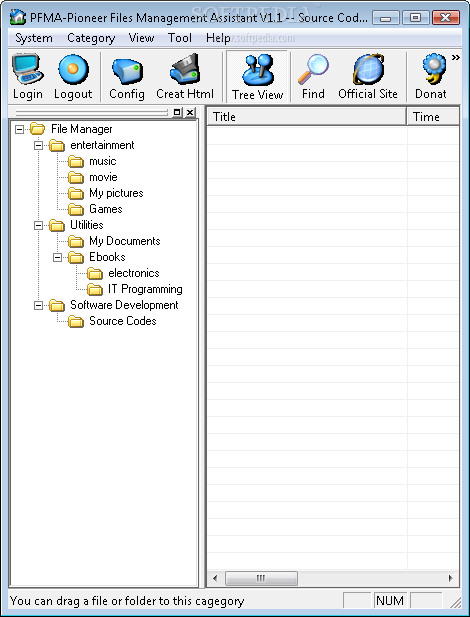Select the movie folder icon
Viewport: 470px width, 617px height.
76,177
